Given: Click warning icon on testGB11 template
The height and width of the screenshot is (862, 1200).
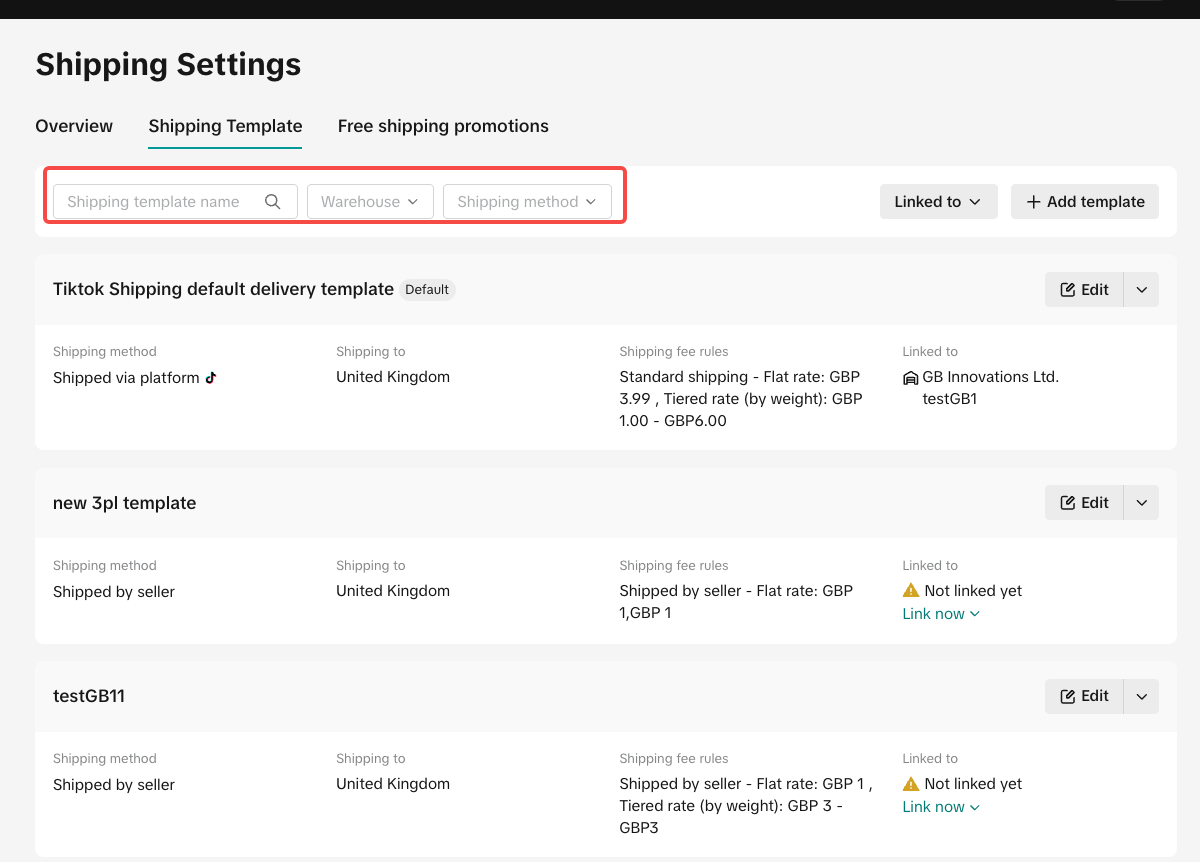Looking at the screenshot, I should tap(910, 784).
